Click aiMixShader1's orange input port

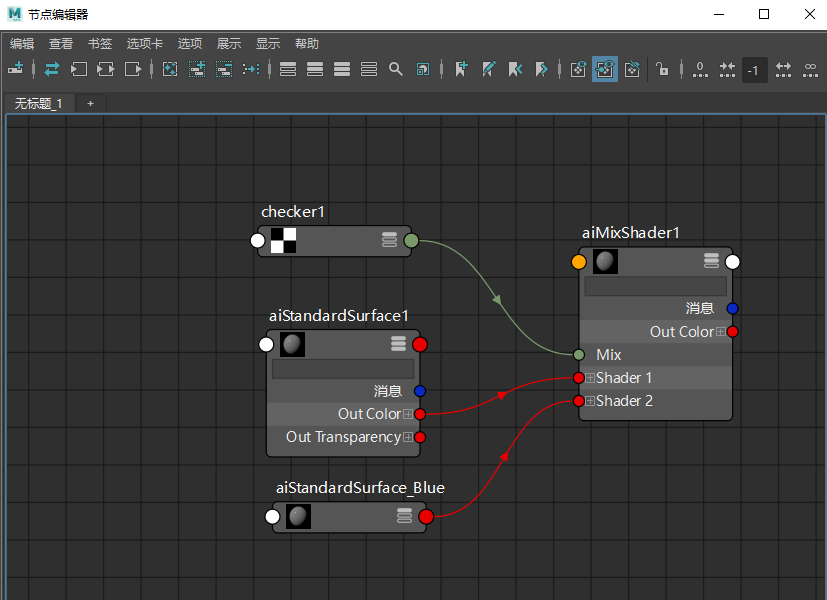[x=579, y=262]
